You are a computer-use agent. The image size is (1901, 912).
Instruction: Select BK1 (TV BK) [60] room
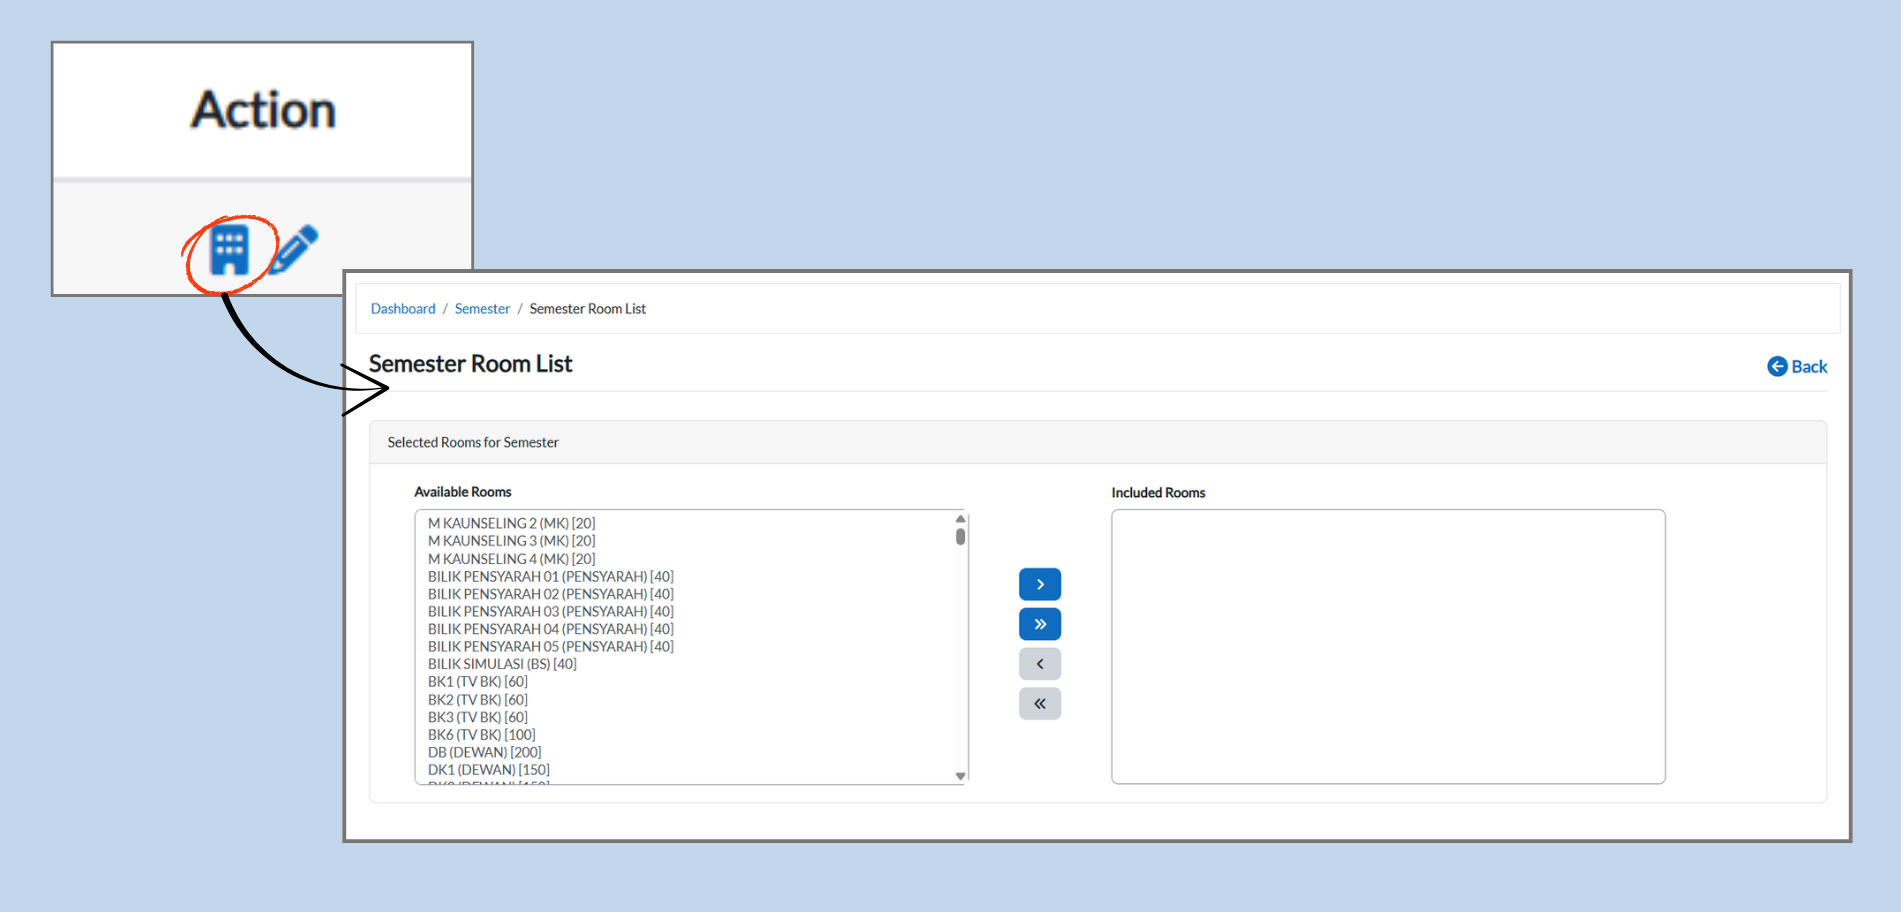pos(477,682)
